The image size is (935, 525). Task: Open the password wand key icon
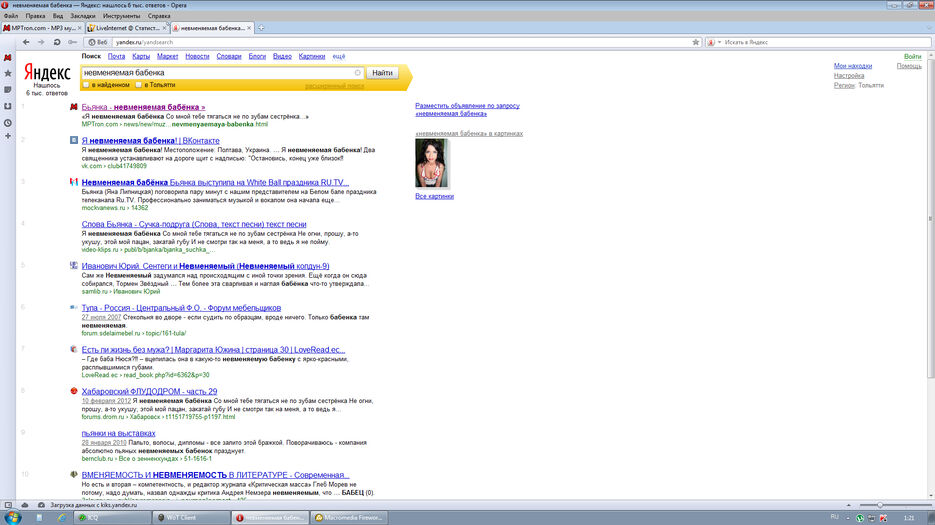point(73,42)
